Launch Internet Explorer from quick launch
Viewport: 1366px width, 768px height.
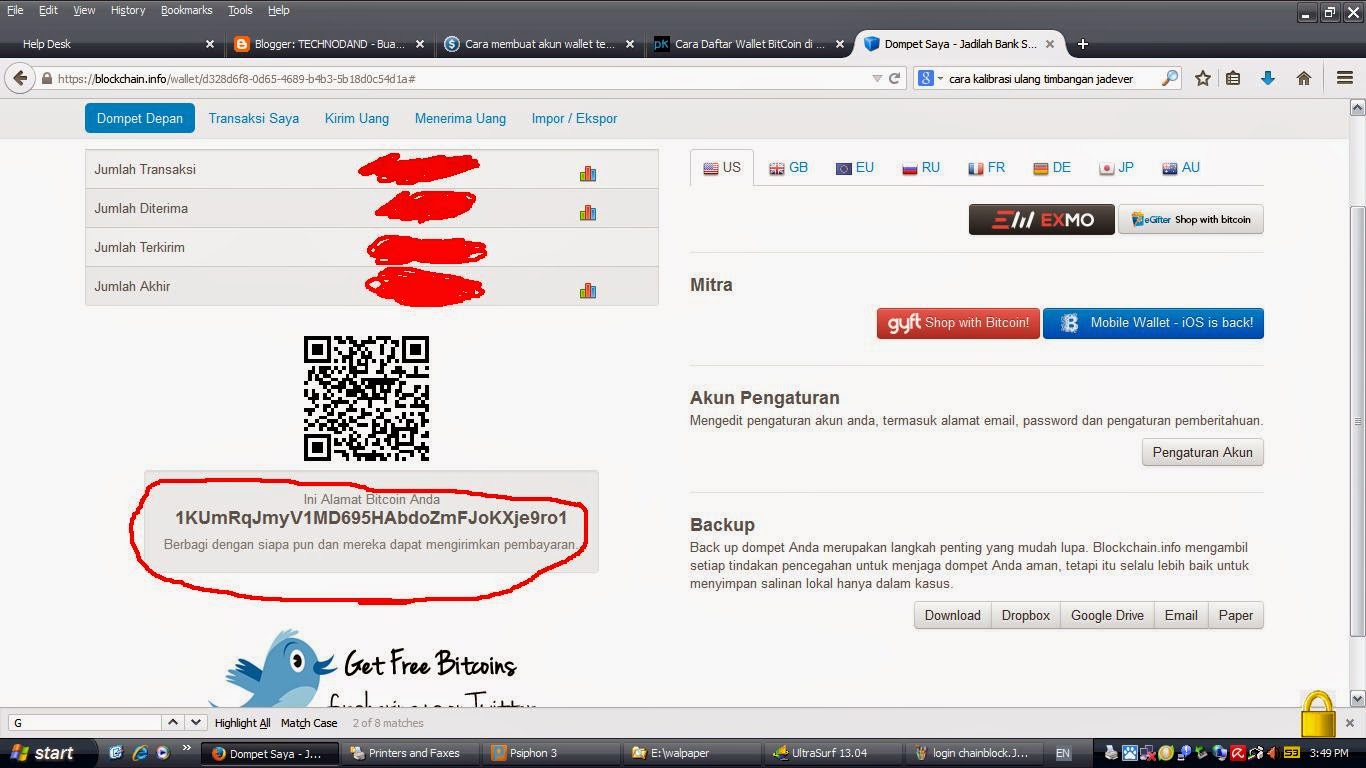(139, 753)
